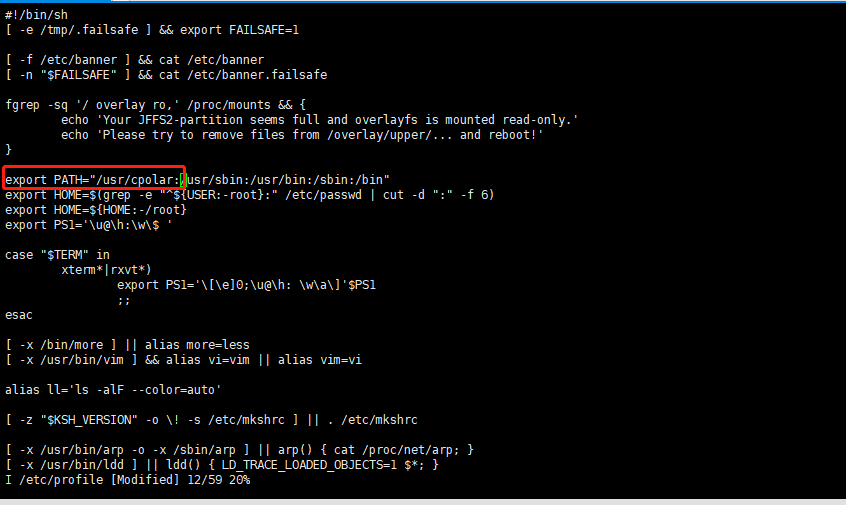Click on export PATH text in red box
846x505 pixels.
(93, 180)
